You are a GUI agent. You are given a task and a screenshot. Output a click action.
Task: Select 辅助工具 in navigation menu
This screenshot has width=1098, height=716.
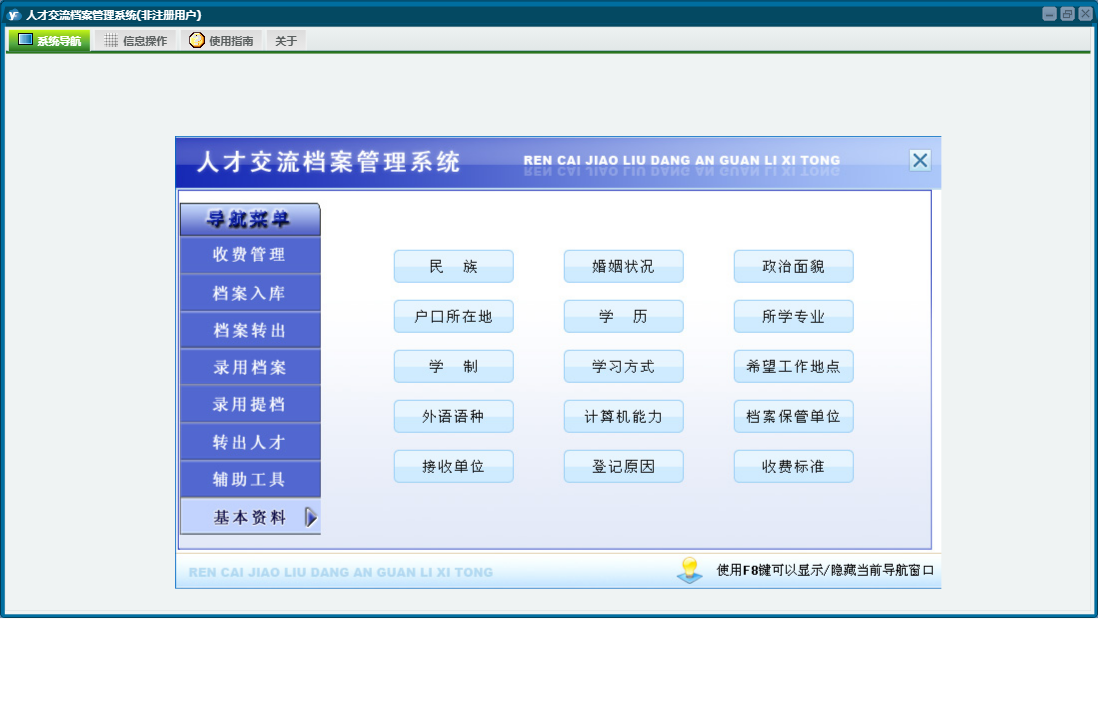250,479
